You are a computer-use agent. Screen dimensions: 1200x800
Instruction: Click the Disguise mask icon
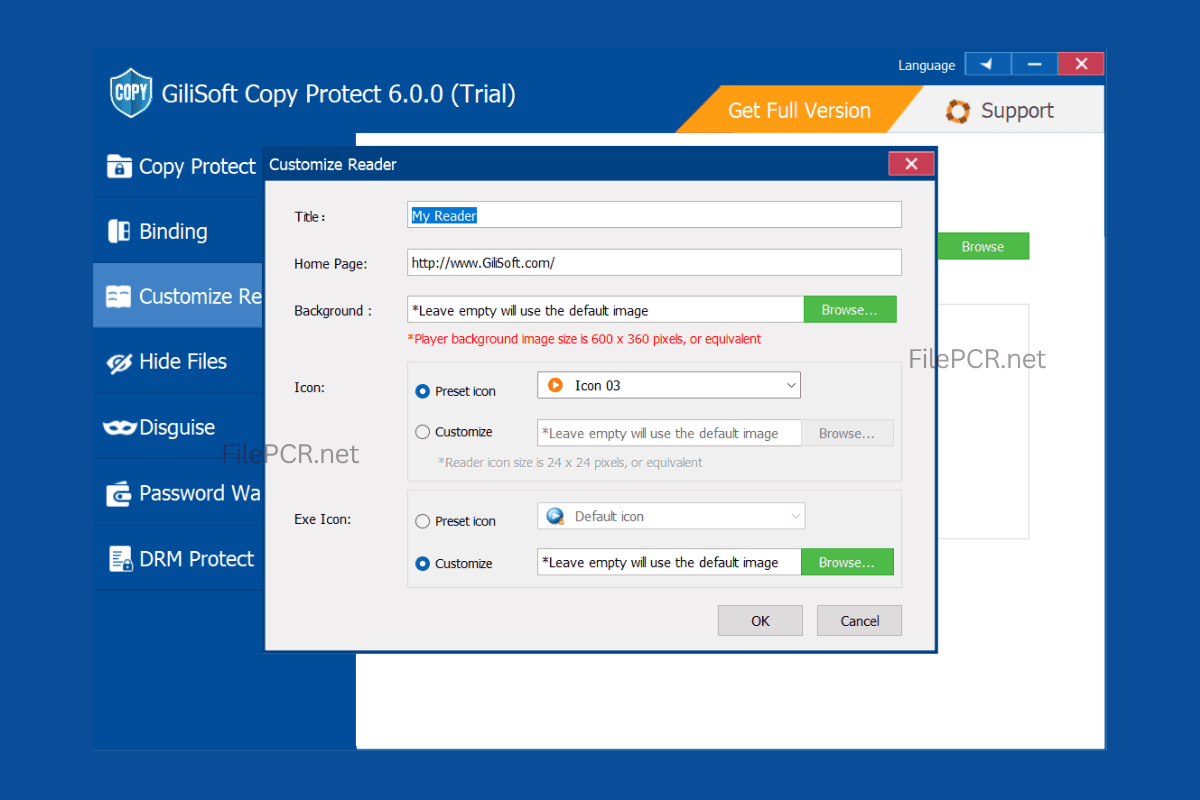[119, 427]
